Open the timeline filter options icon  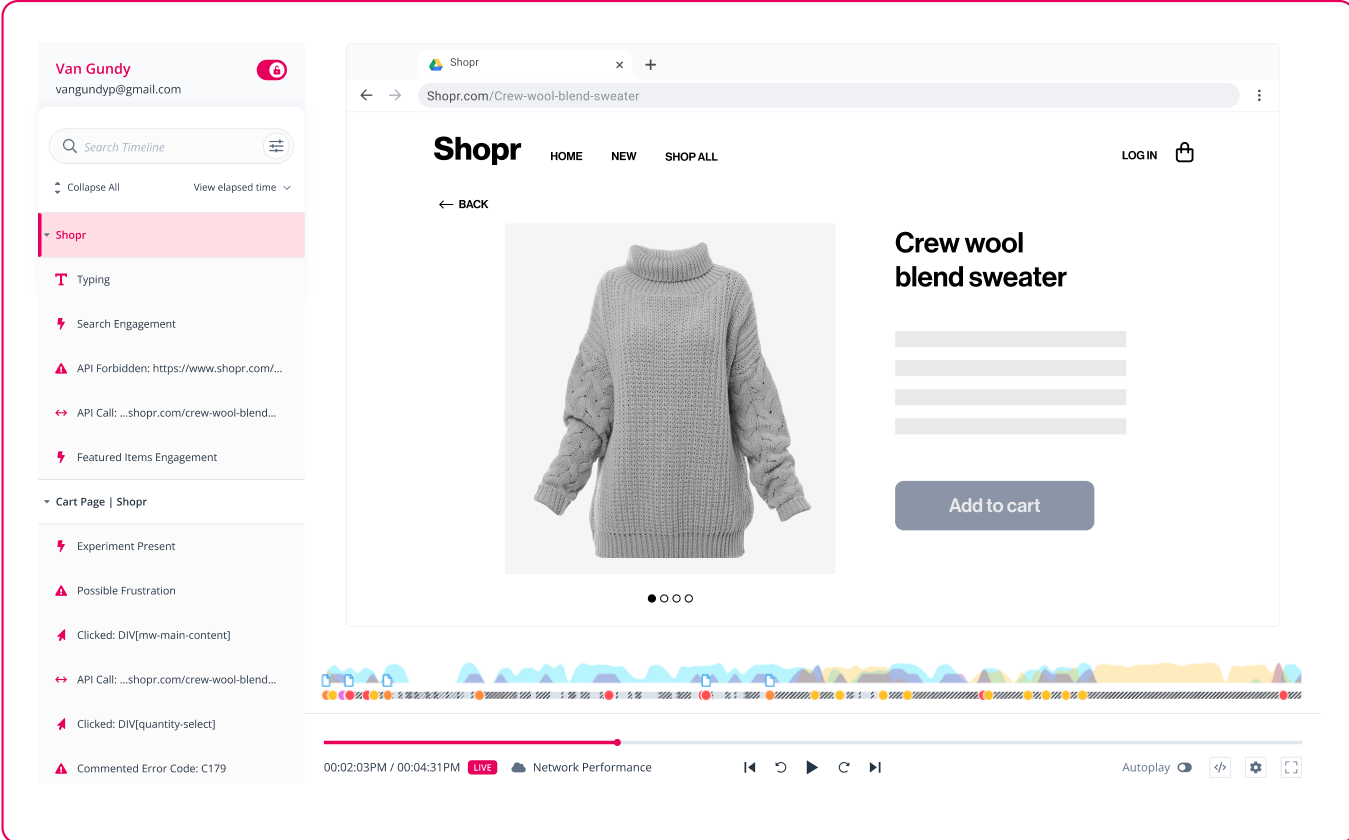(x=276, y=146)
